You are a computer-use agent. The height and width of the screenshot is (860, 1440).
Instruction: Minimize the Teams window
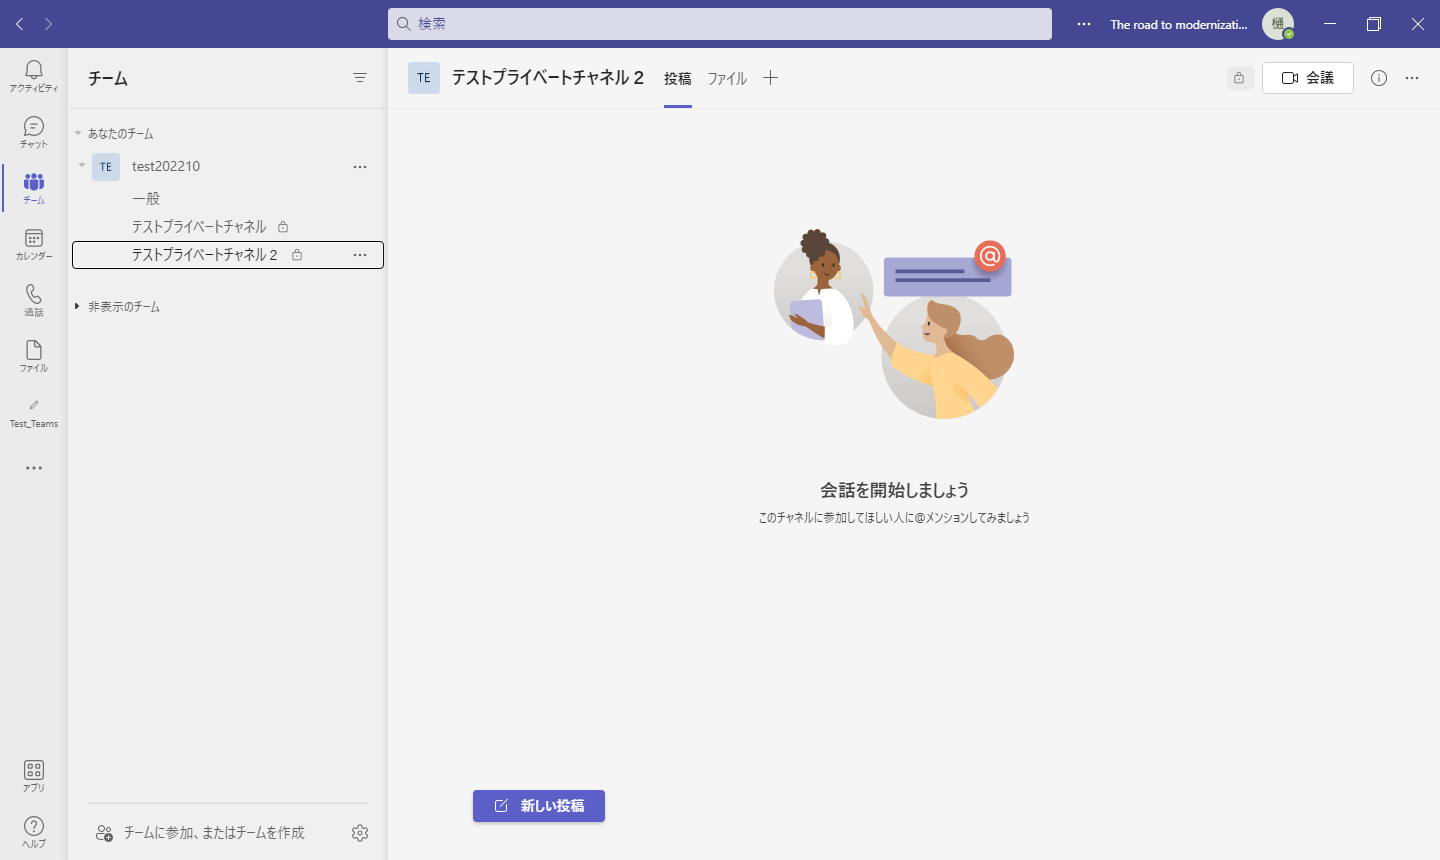tap(1330, 24)
